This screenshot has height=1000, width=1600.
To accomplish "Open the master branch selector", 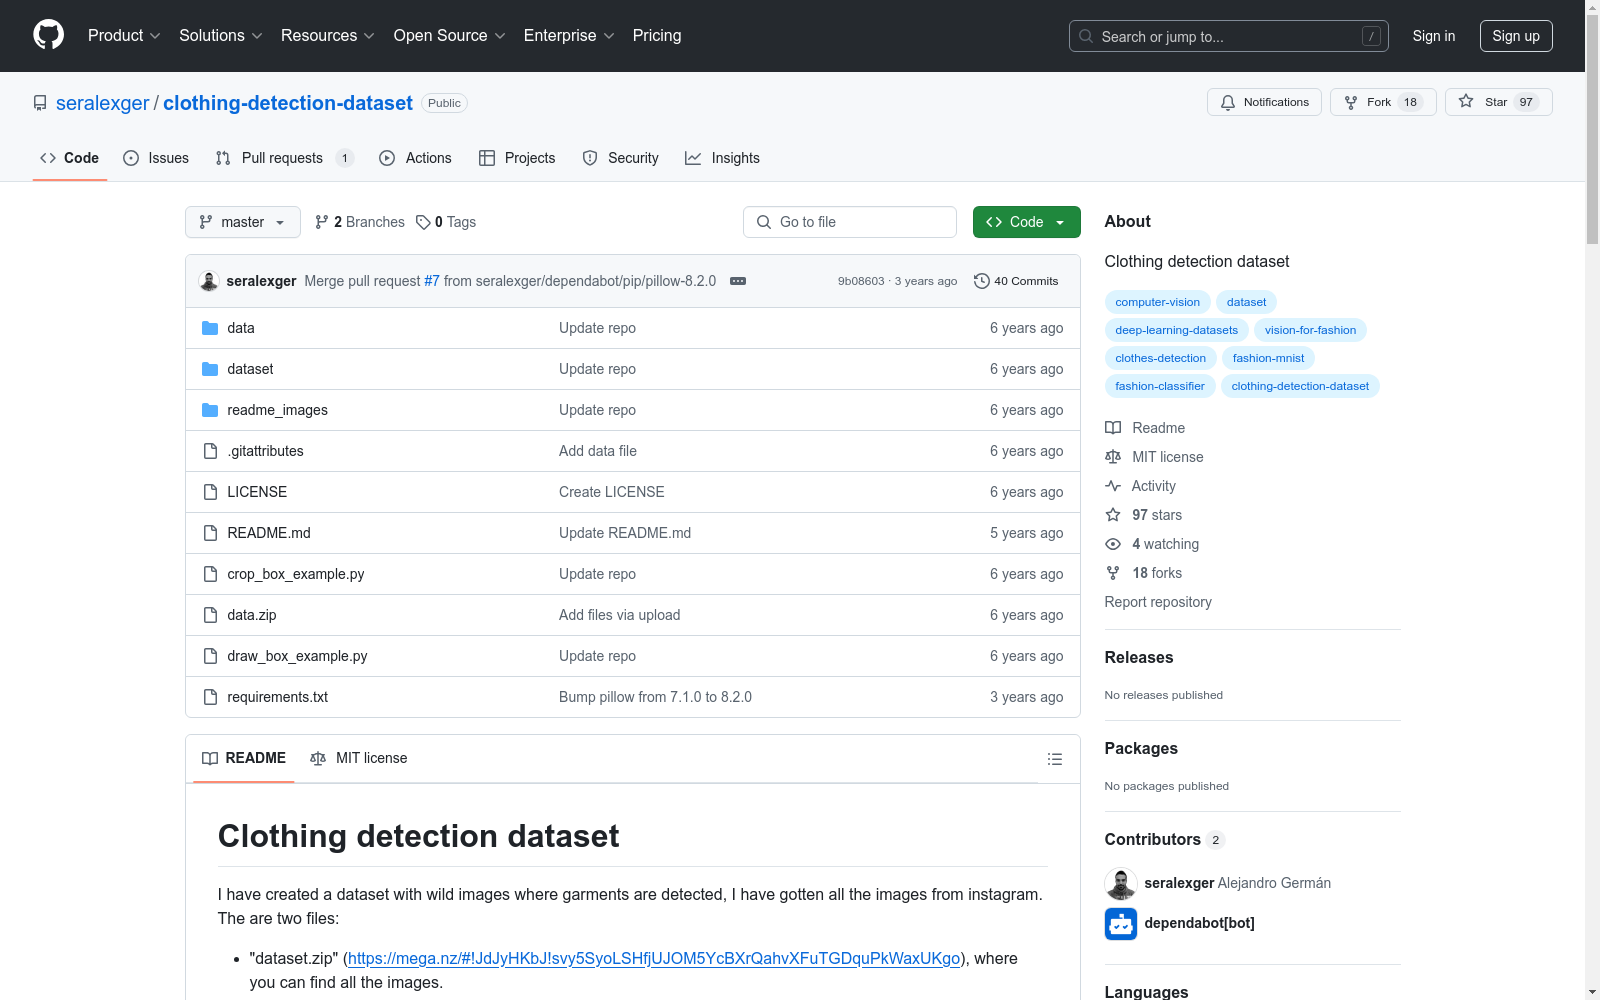I will (243, 222).
